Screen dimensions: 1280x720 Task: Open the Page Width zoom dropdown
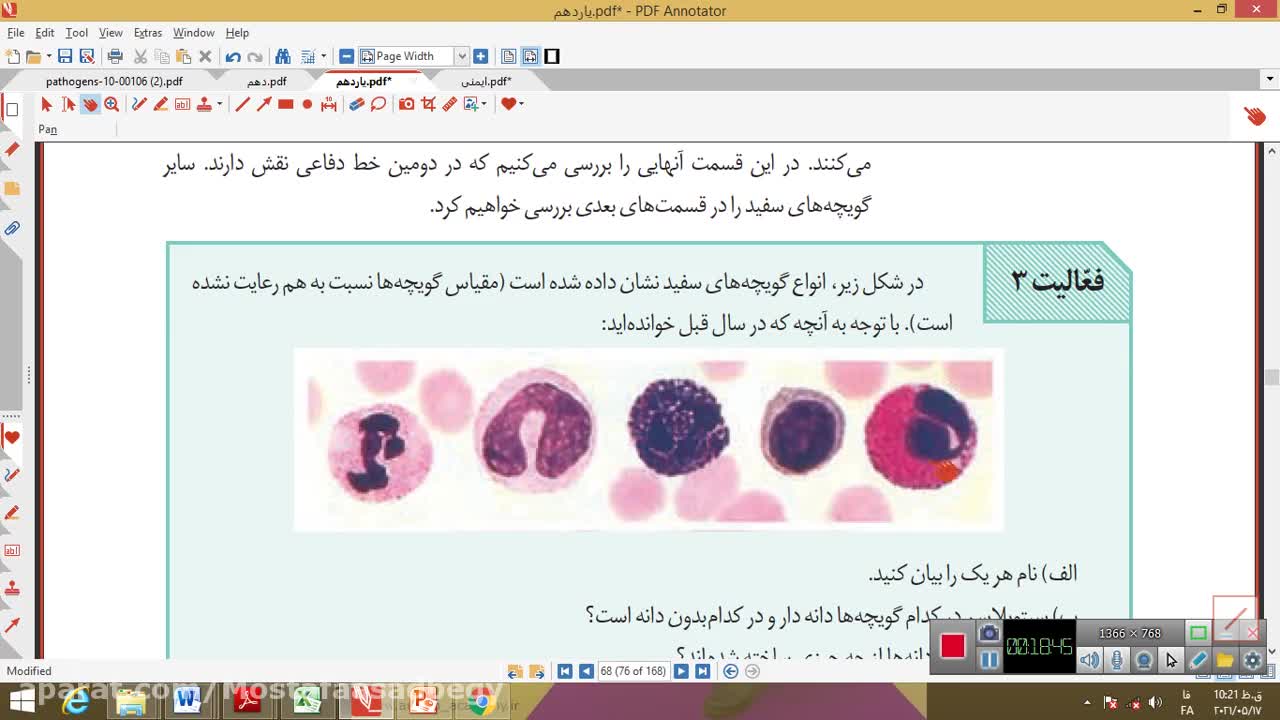(461, 57)
